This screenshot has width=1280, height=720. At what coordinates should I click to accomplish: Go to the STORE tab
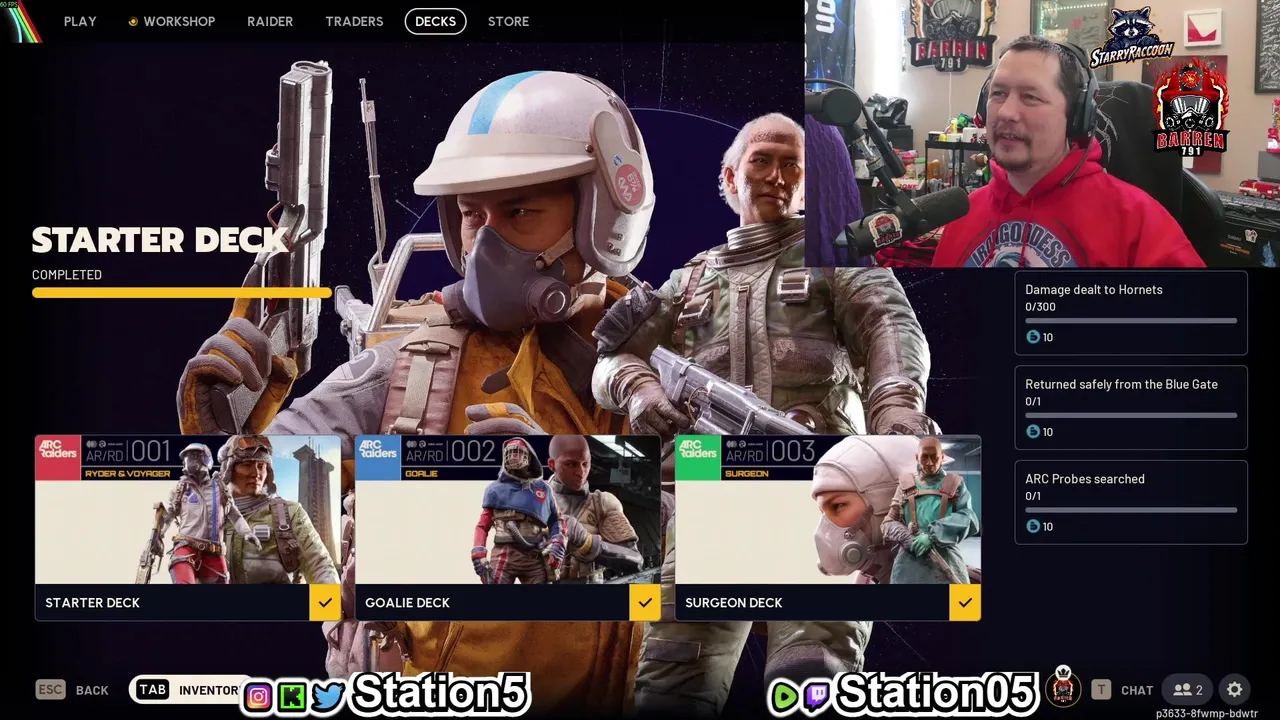point(508,21)
